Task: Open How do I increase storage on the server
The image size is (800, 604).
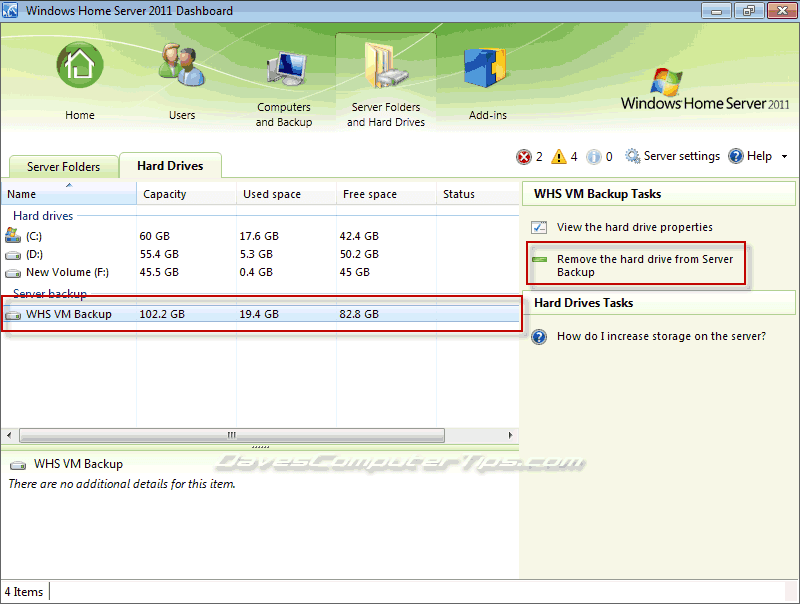Action: 661,336
